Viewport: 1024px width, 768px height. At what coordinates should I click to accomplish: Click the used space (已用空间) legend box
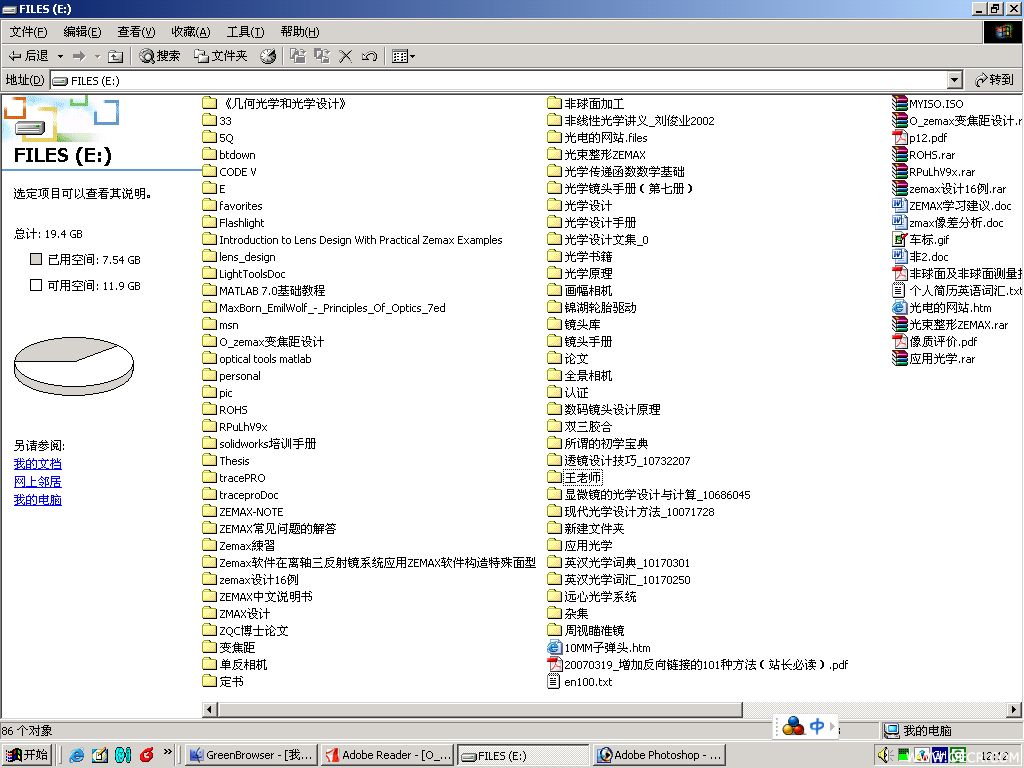36,259
